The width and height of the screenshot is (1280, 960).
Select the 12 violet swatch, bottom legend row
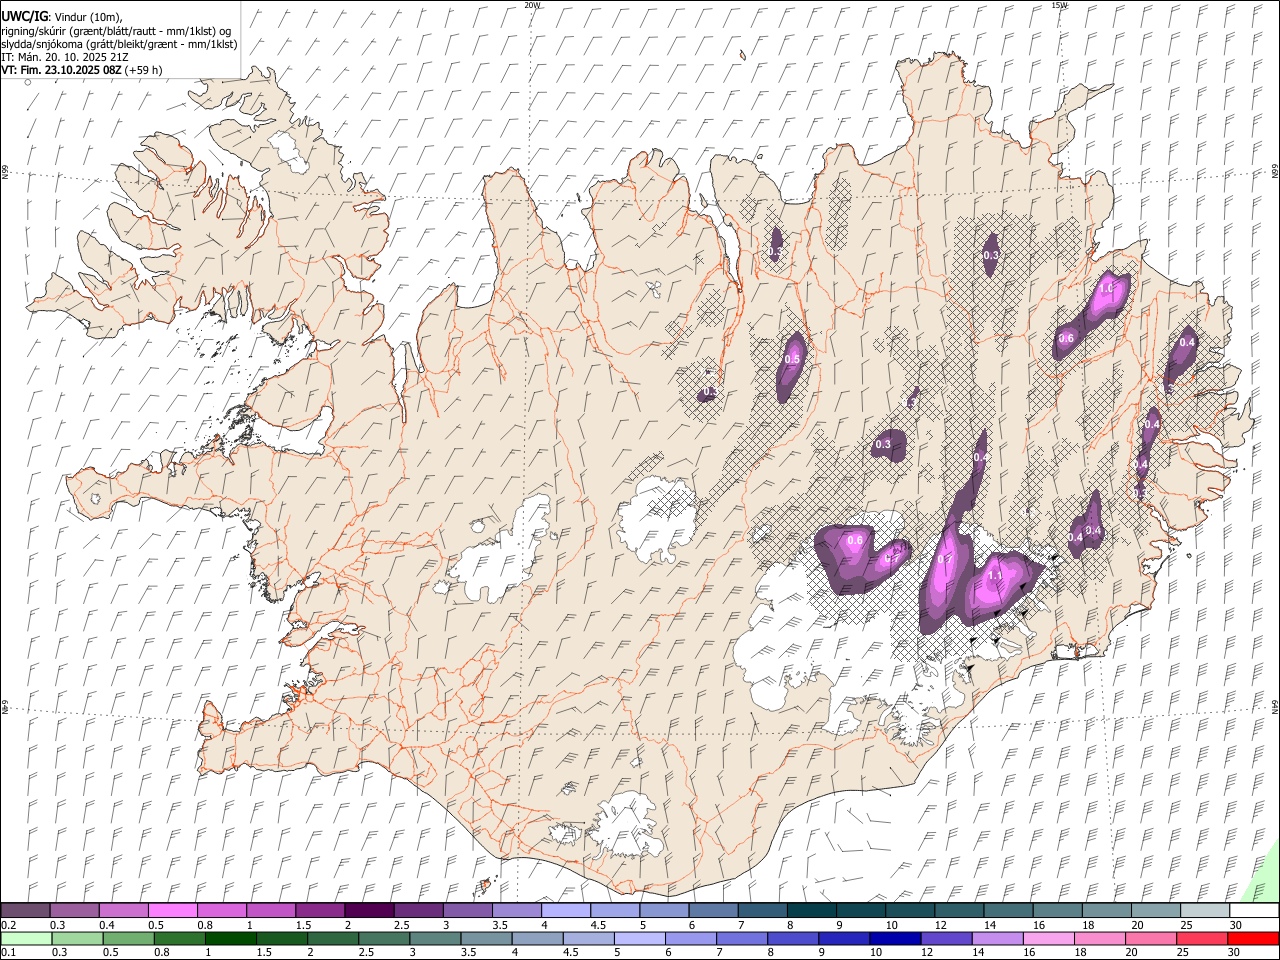click(x=945, y=938)
